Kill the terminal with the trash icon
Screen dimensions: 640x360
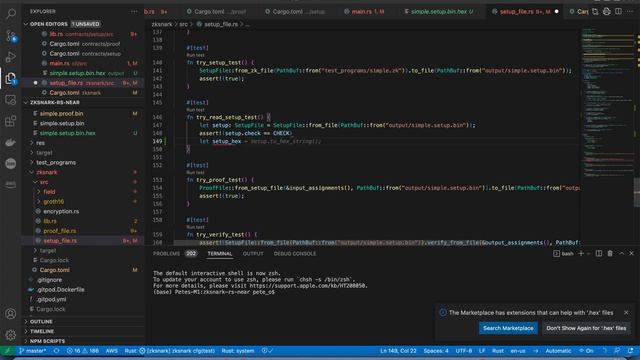tap(610, 253)
